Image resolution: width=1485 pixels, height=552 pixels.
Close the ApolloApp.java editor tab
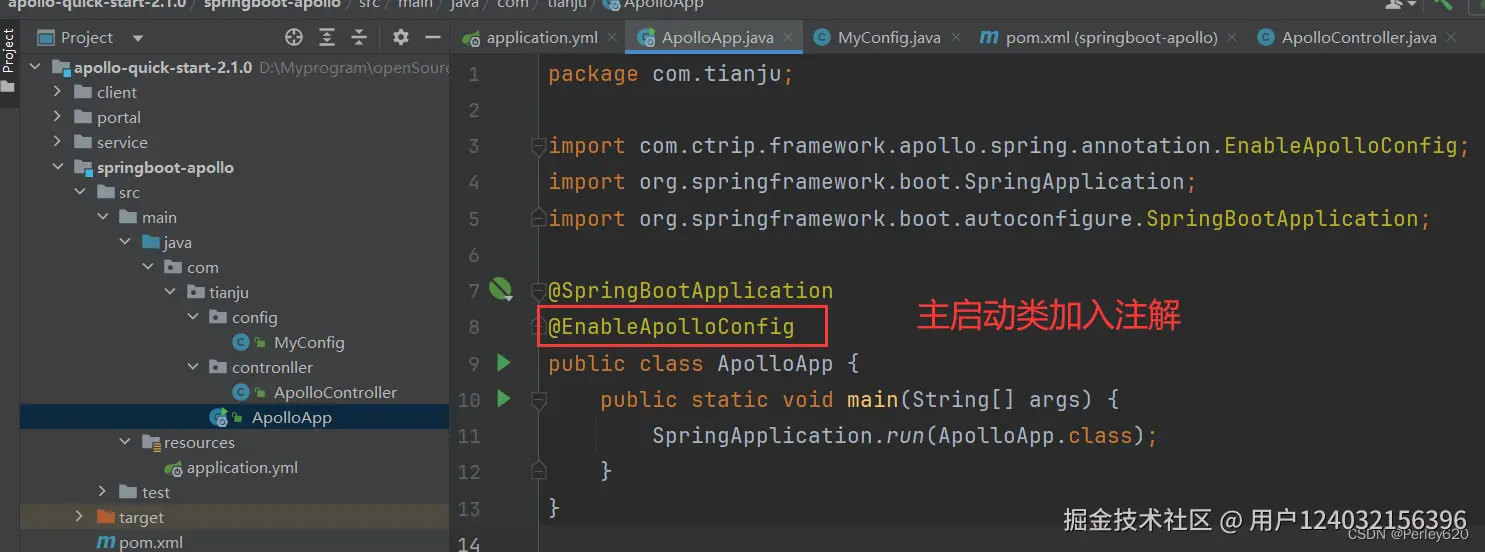[x=789, y=38]
